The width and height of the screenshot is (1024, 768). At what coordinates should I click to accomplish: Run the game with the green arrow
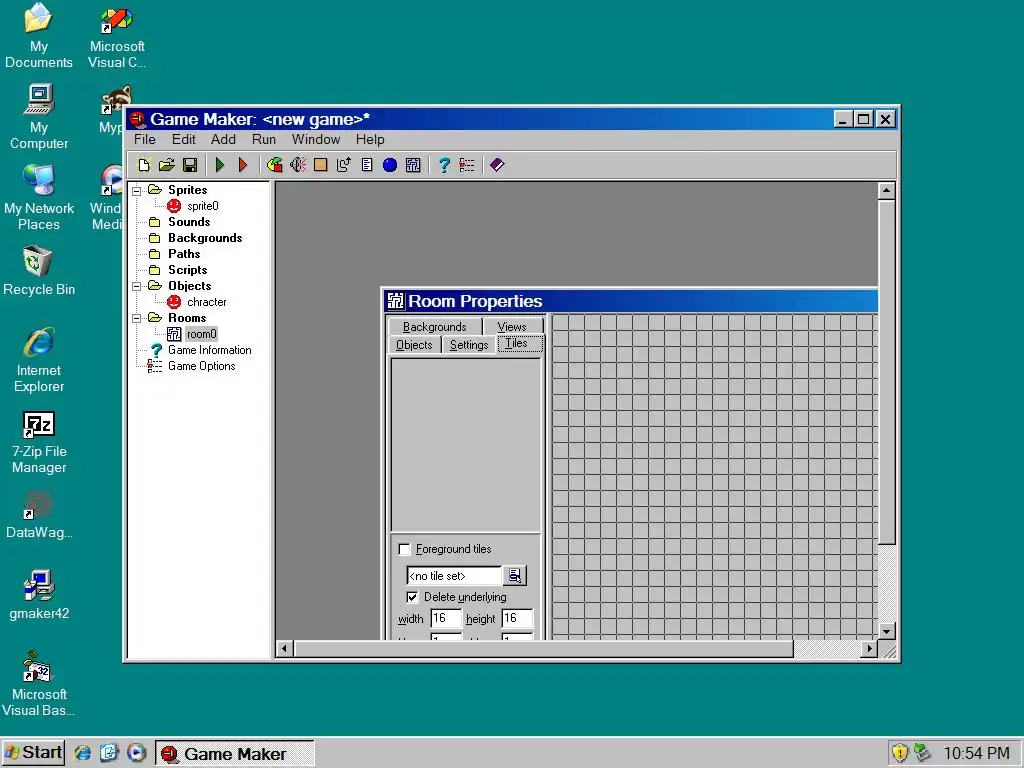[x=220, y=165]
